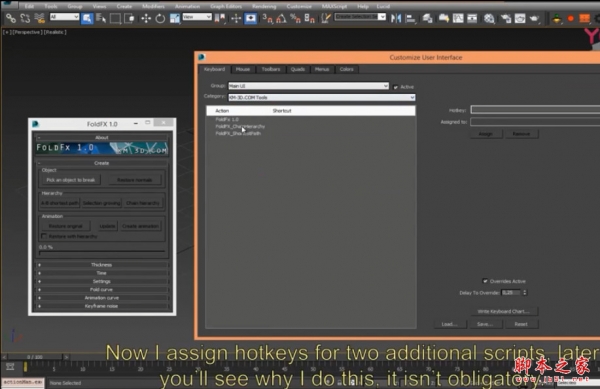
Task: Toggle Overrides Active checkbox
Action: (x=485, y=281)
